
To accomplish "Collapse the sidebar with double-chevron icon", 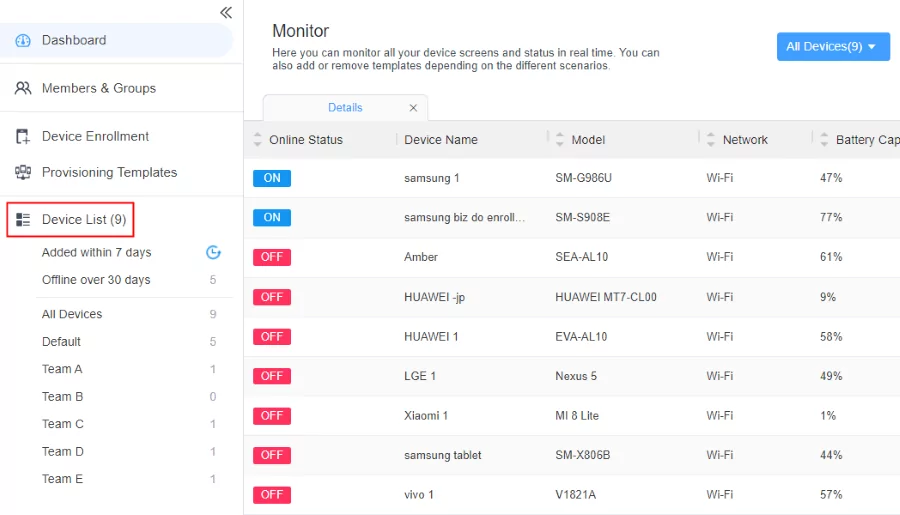I will 226,13.
